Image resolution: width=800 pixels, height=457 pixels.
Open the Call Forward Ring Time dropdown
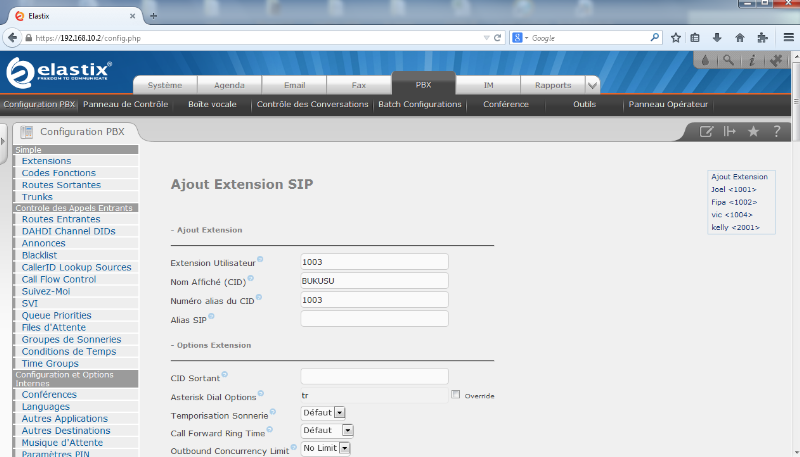[327, 430]
